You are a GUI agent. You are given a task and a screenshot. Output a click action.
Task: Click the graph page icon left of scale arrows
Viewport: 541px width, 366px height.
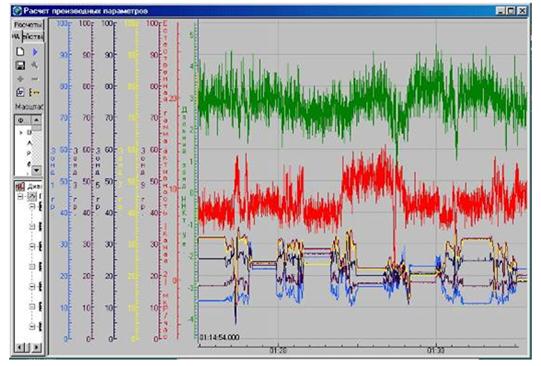pyautogui.click(x=20, y=92)
